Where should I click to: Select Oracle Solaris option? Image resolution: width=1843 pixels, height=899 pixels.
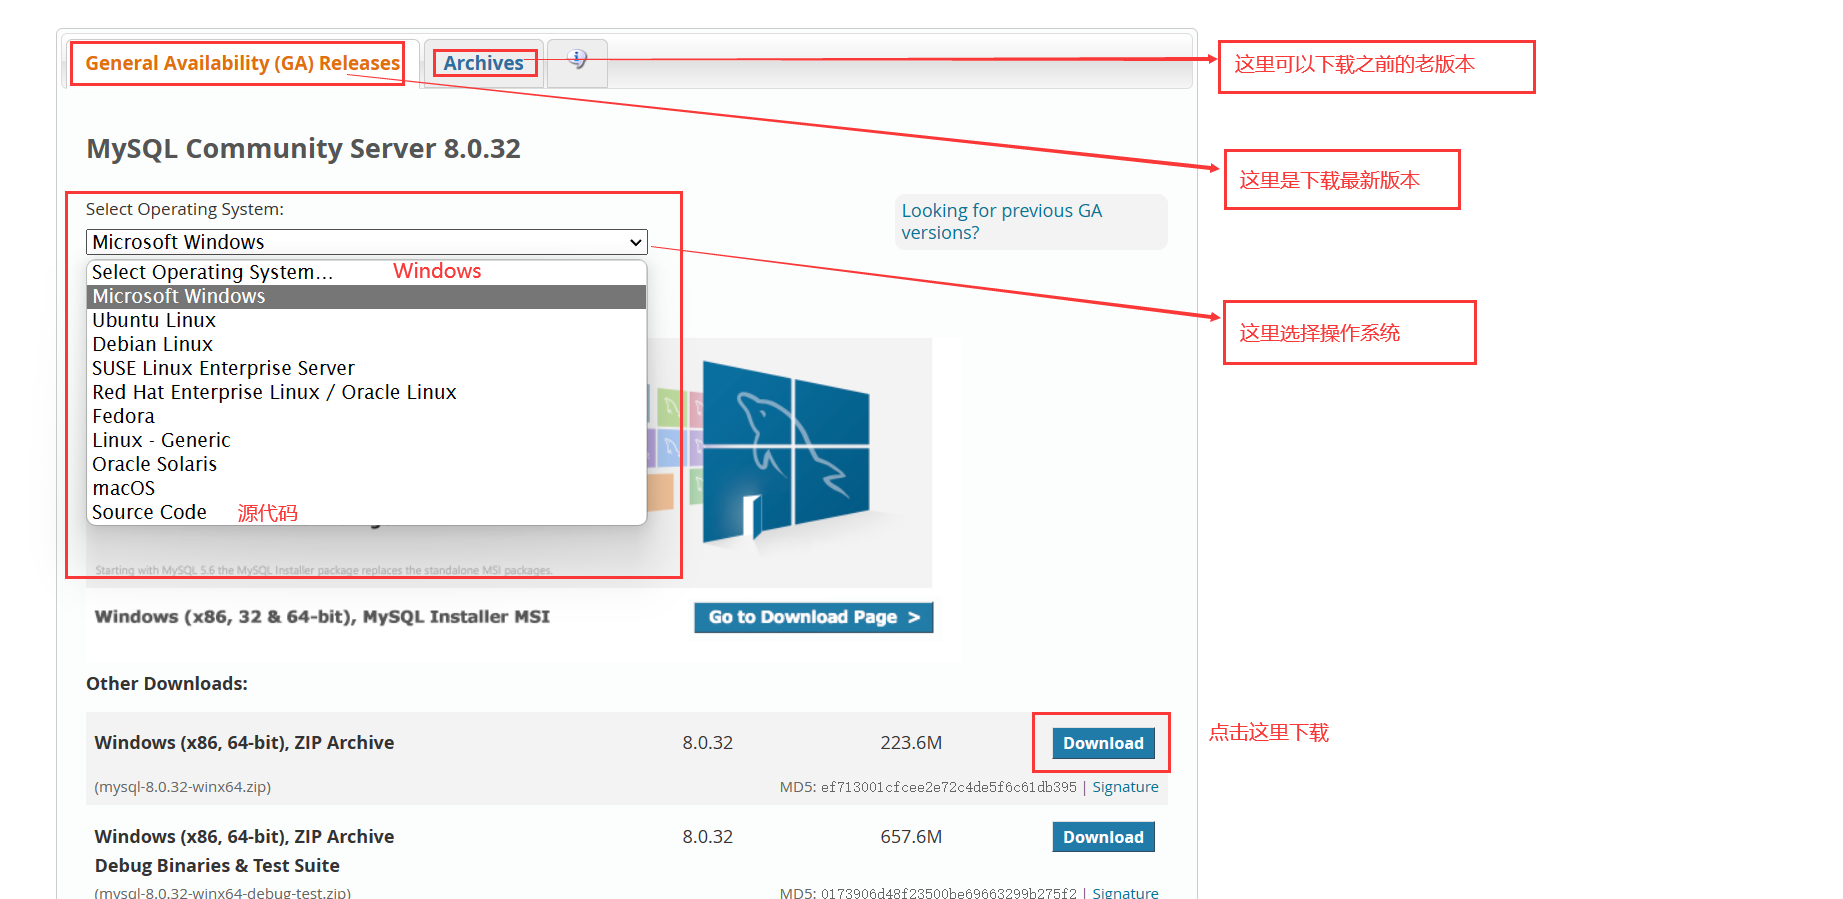click(x=366, y=464)
